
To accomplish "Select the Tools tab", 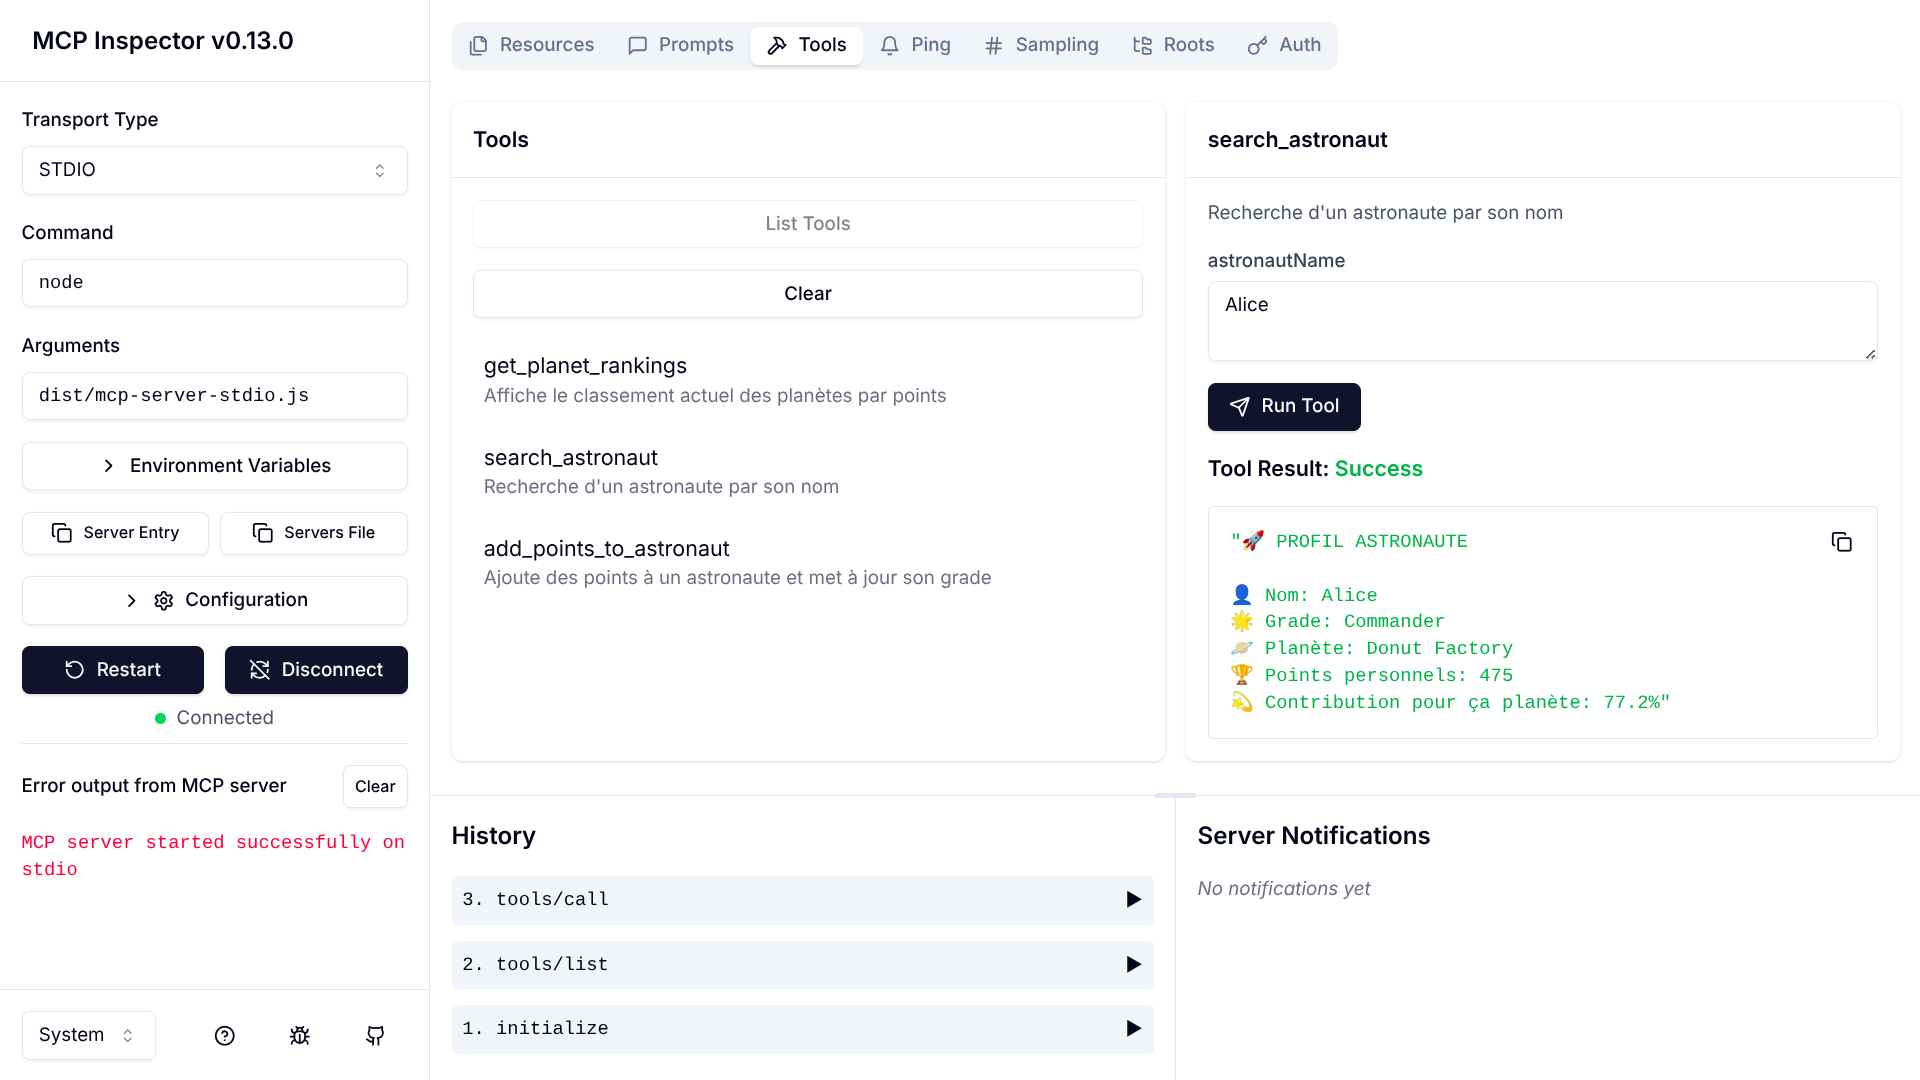I will [x=806, y=45].
